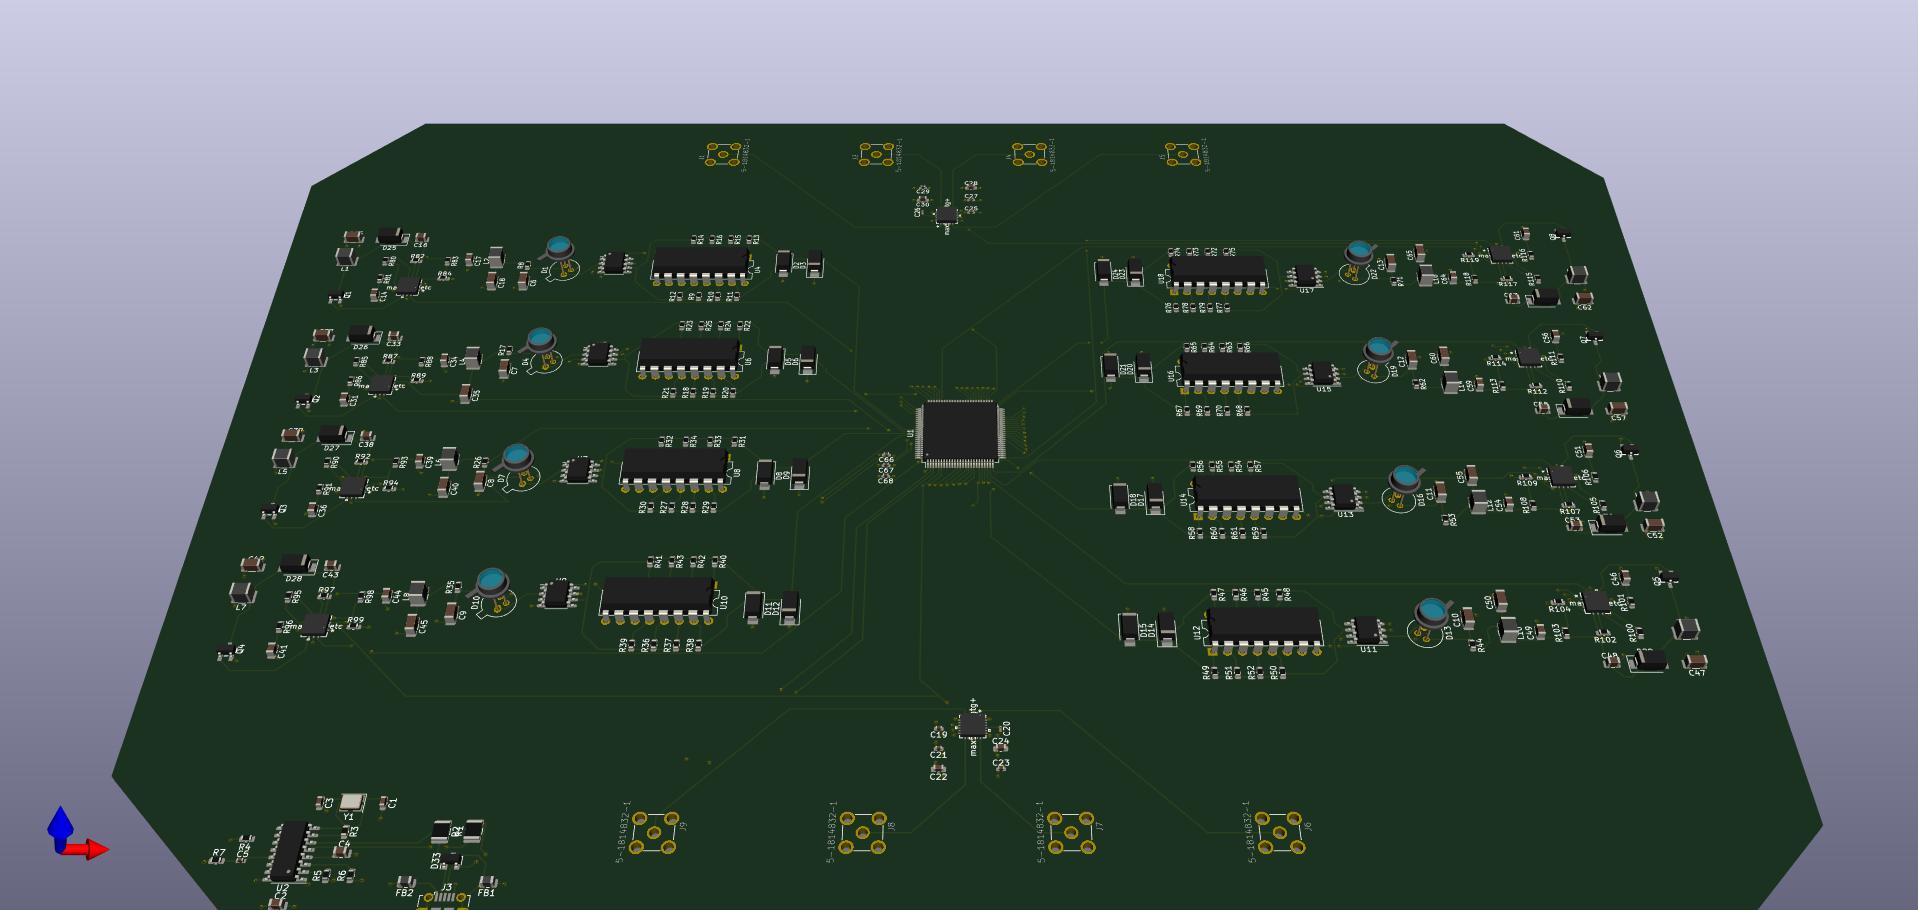
Task: Select the D11 D12 diode pair
Action: (773, 607)
